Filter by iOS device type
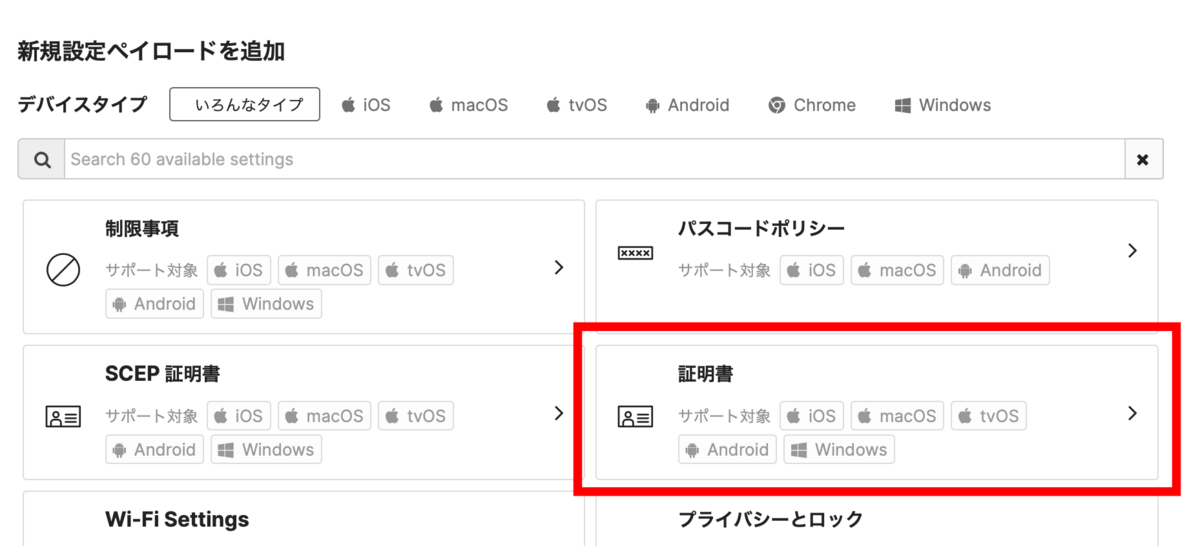This screenshot has width=1200, height=546. [x=366, y=105]
